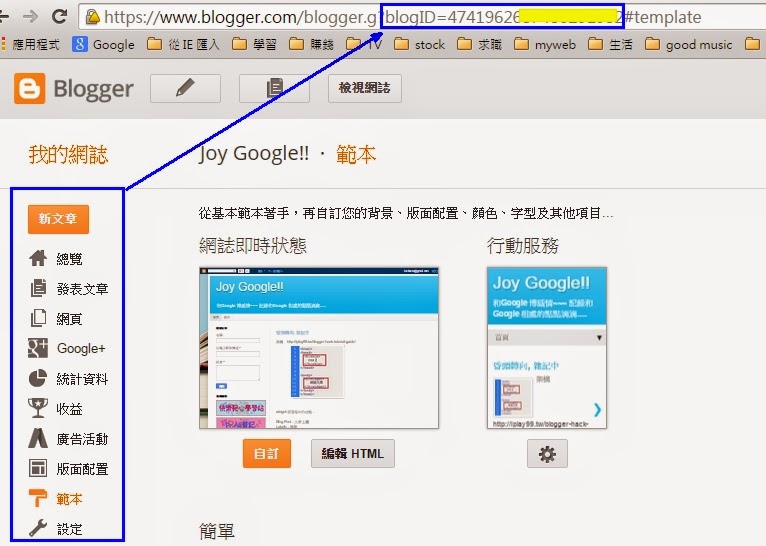This screenshot has height=546, width=766.
Task: Click the site security lock icon
Action: coord(92,17)
